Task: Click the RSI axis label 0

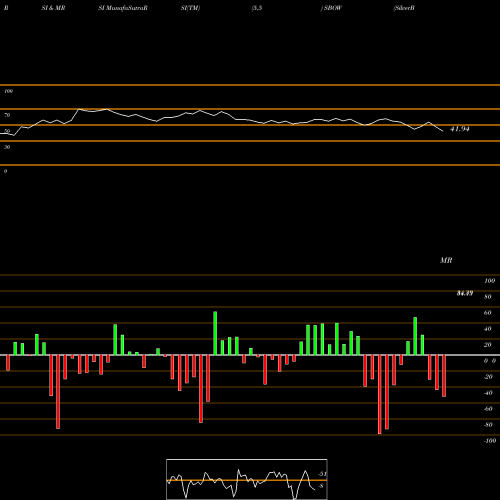Action: tap(5, 171)
